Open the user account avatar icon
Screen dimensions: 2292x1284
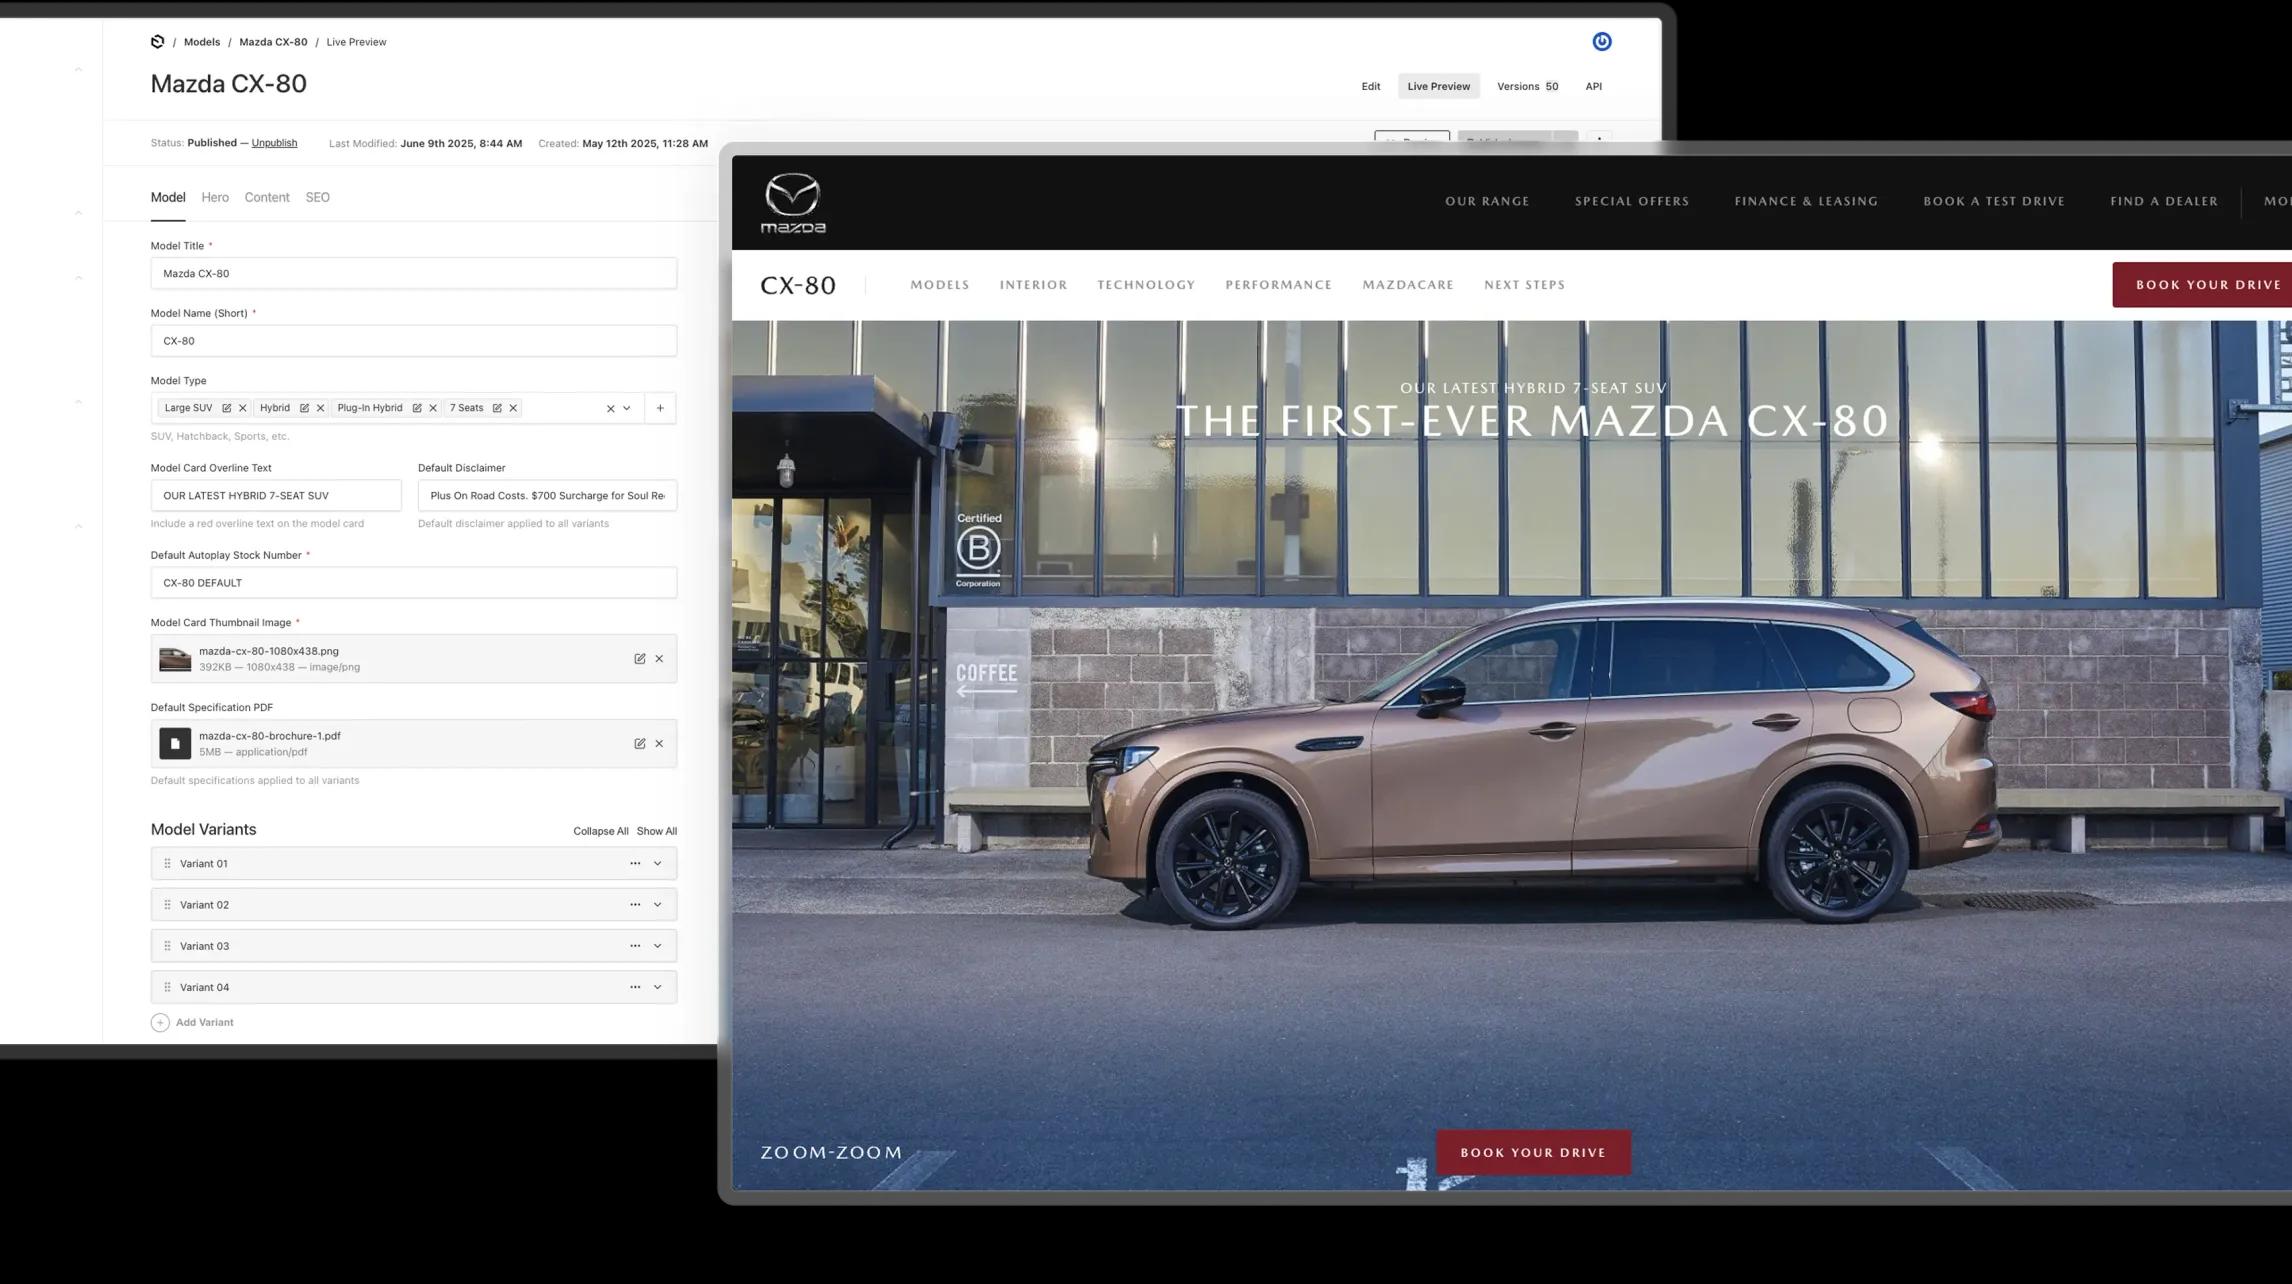pyautogui.click(x=1602, y=41)
